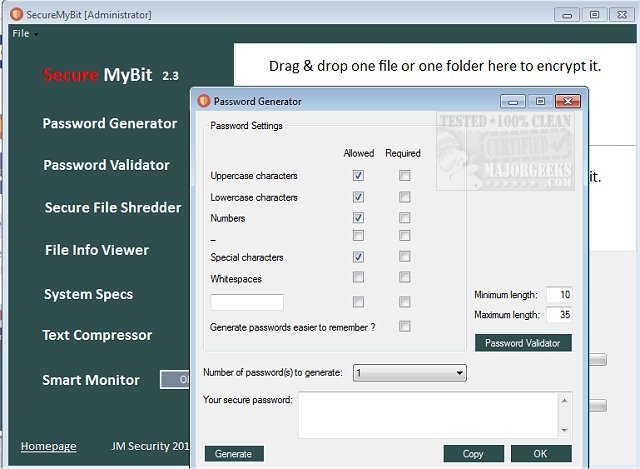Click the Generate button
The width and height of the screenshot is (640, 469).
point(234,453)
